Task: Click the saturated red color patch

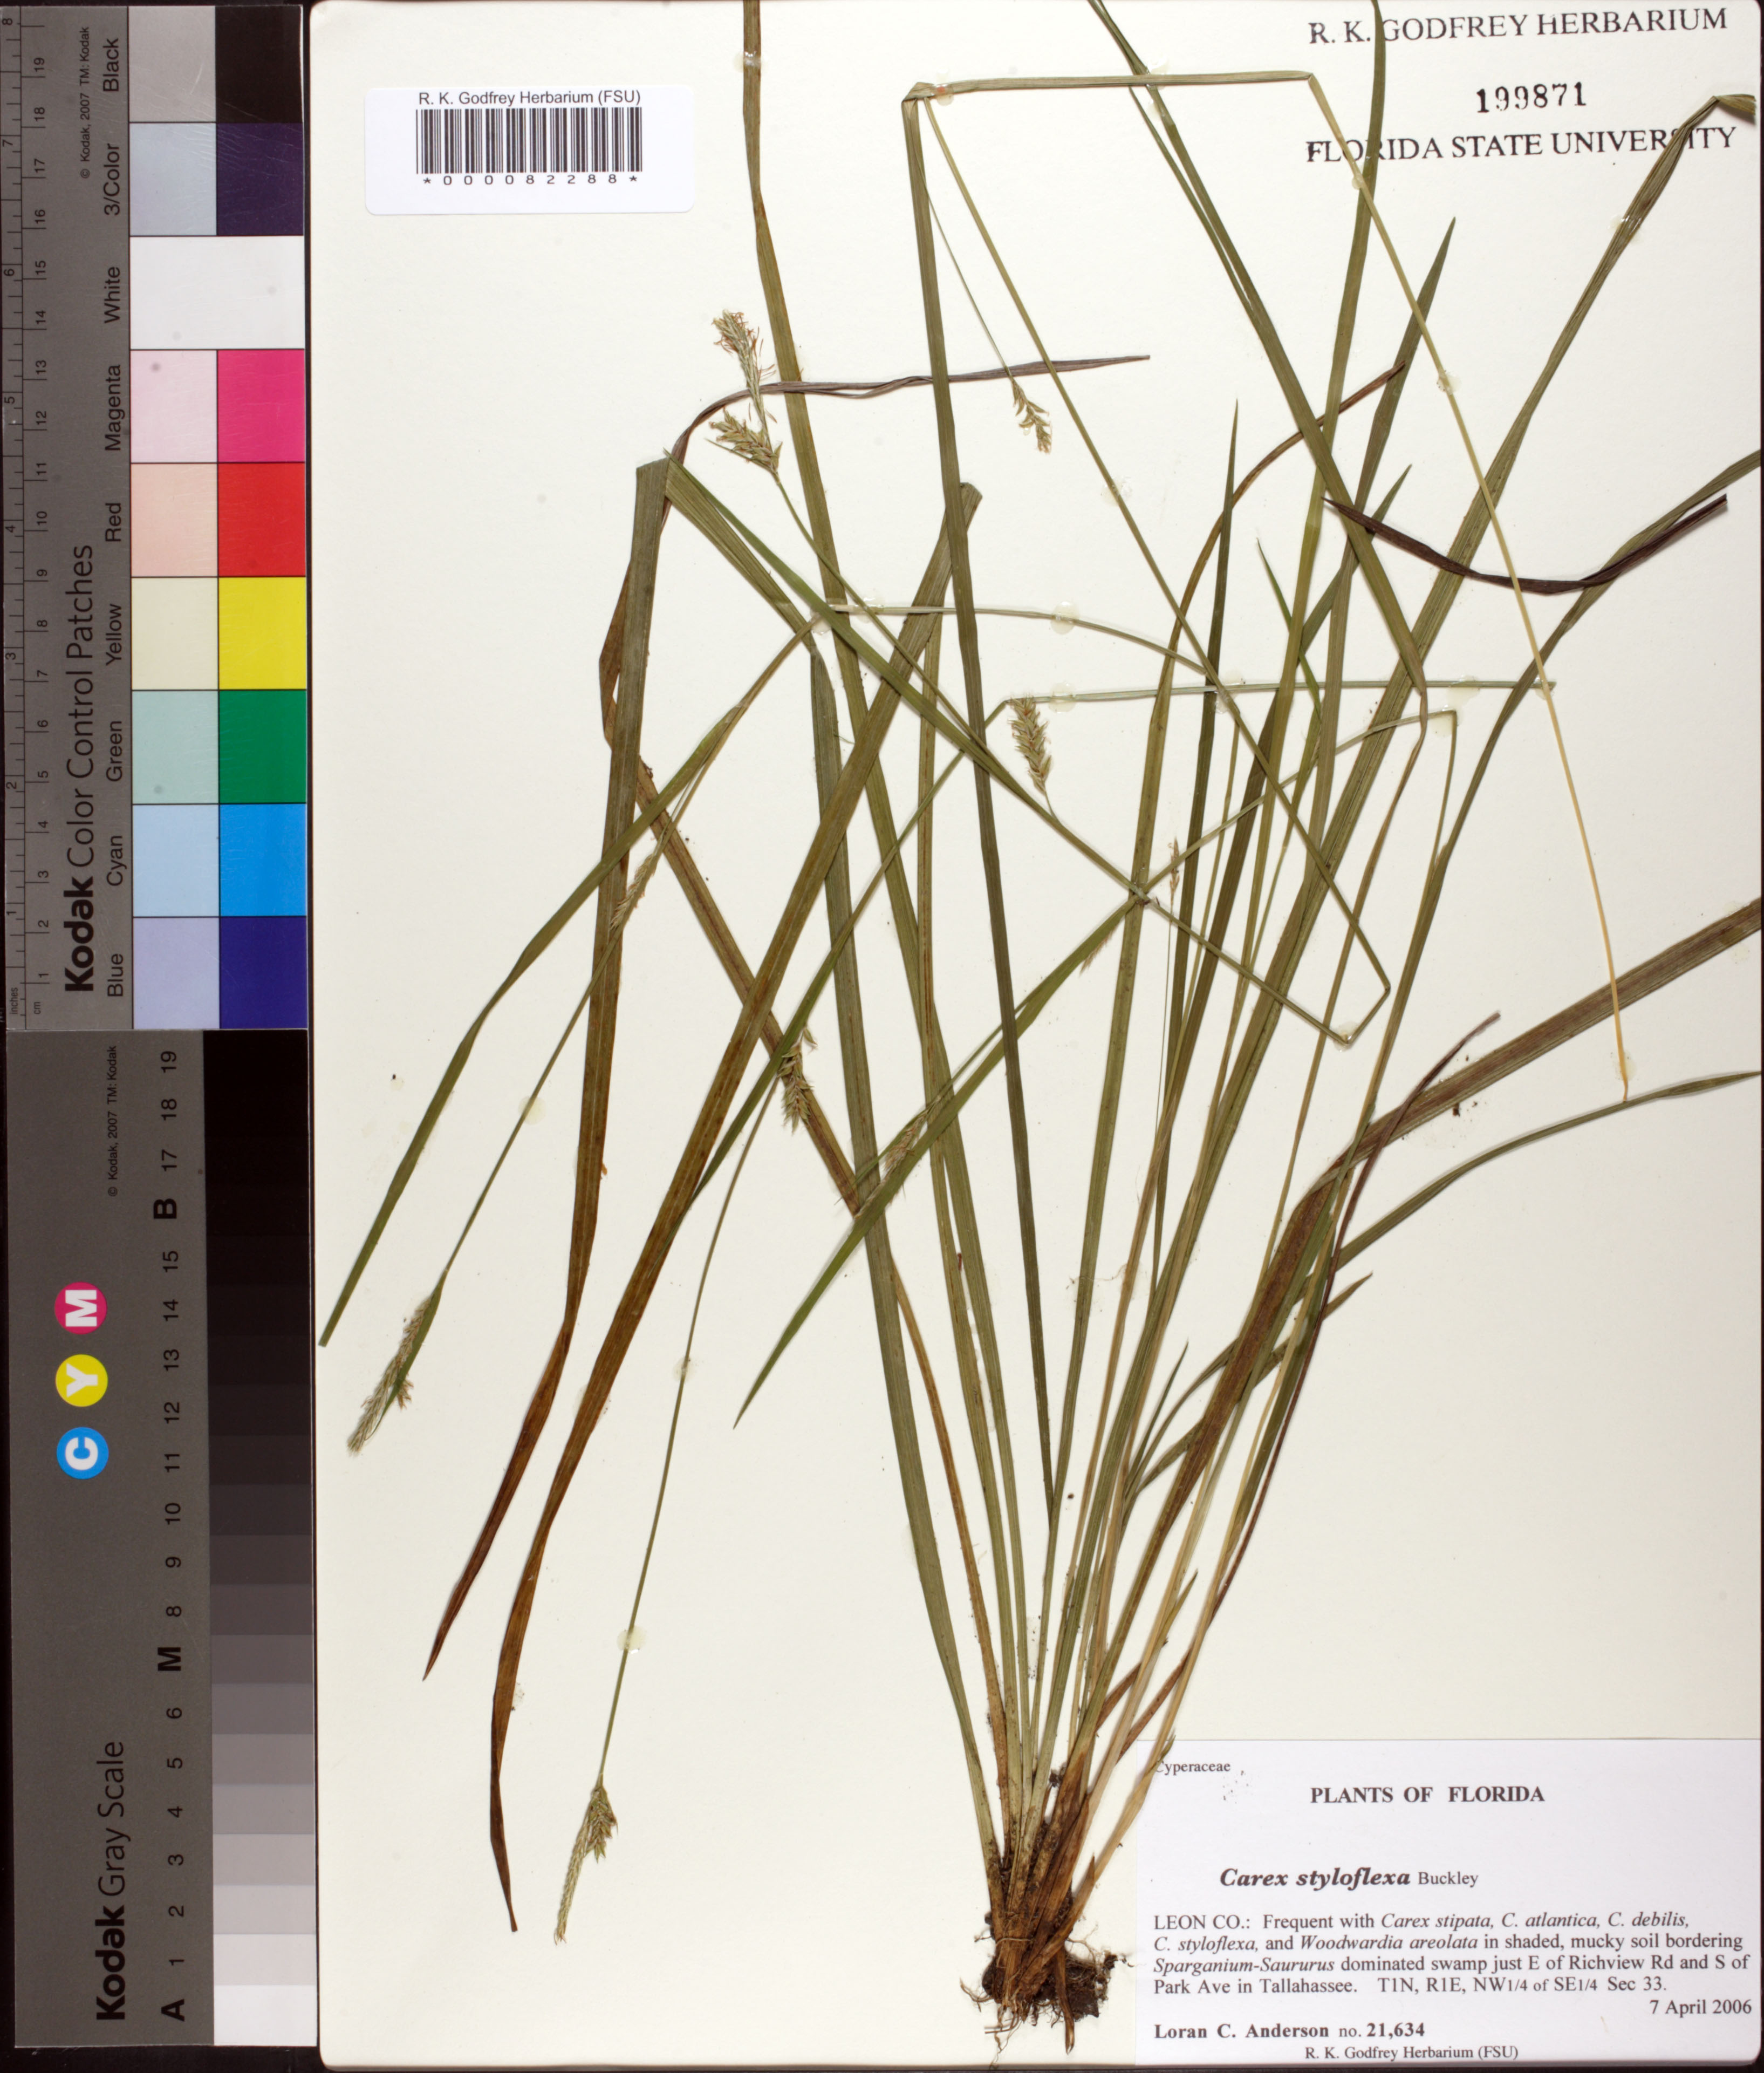Action: tap(261, 518)
